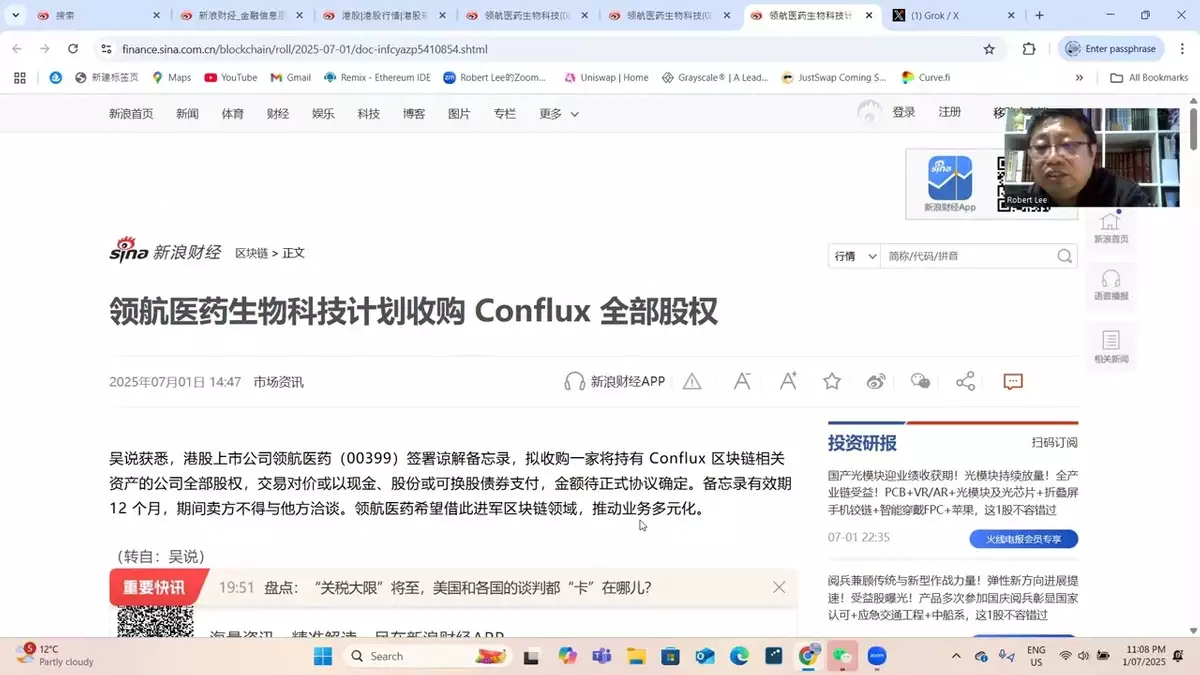Viewport: 1200px width, 675px height.
Task: Select 博客 in the Sina navigation
Action: (414, 114)
